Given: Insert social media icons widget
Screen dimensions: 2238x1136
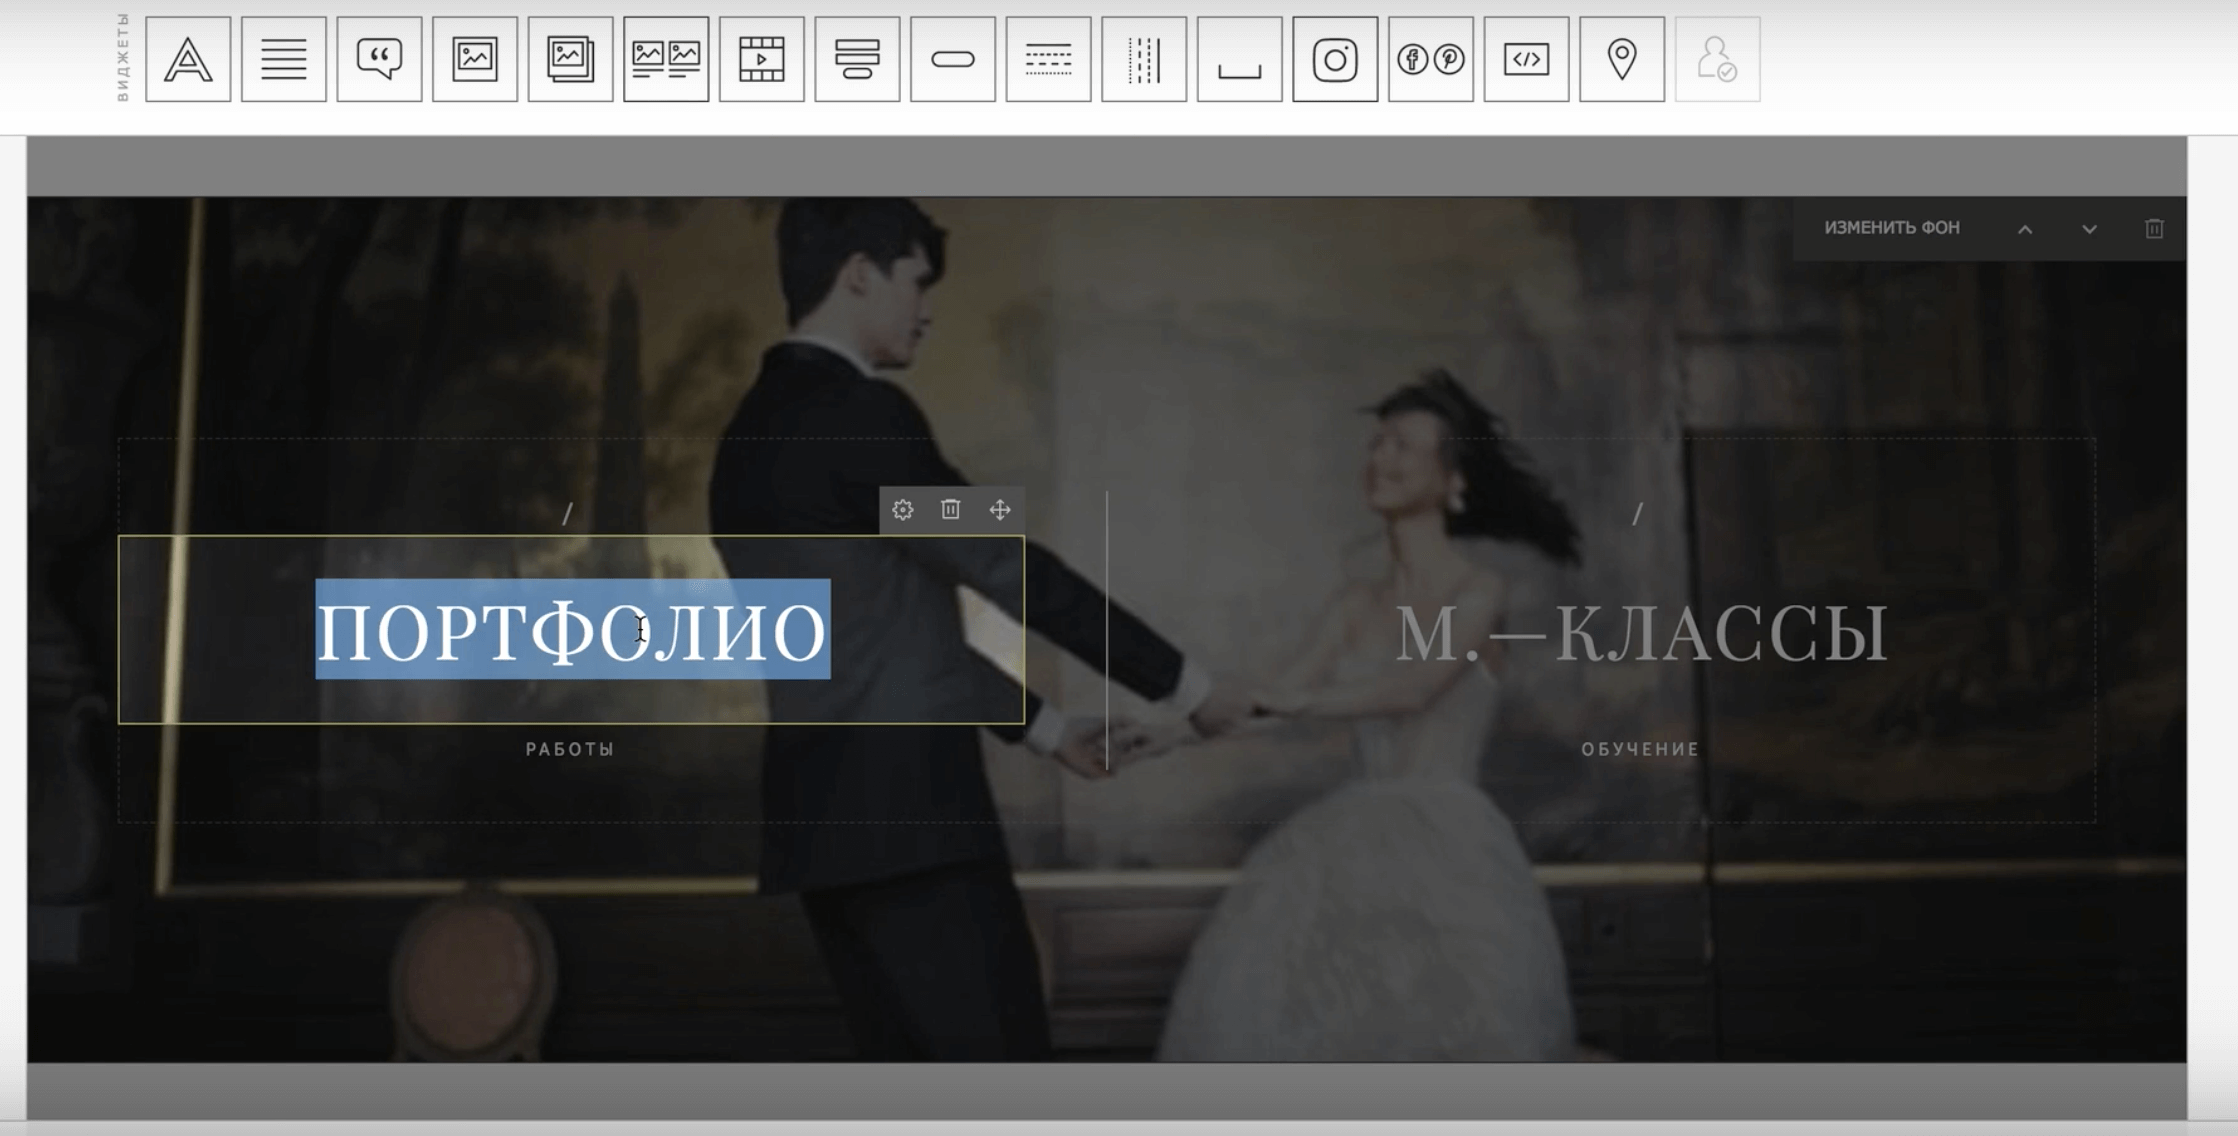Looking at the screenshot, I should point(1430,59).
